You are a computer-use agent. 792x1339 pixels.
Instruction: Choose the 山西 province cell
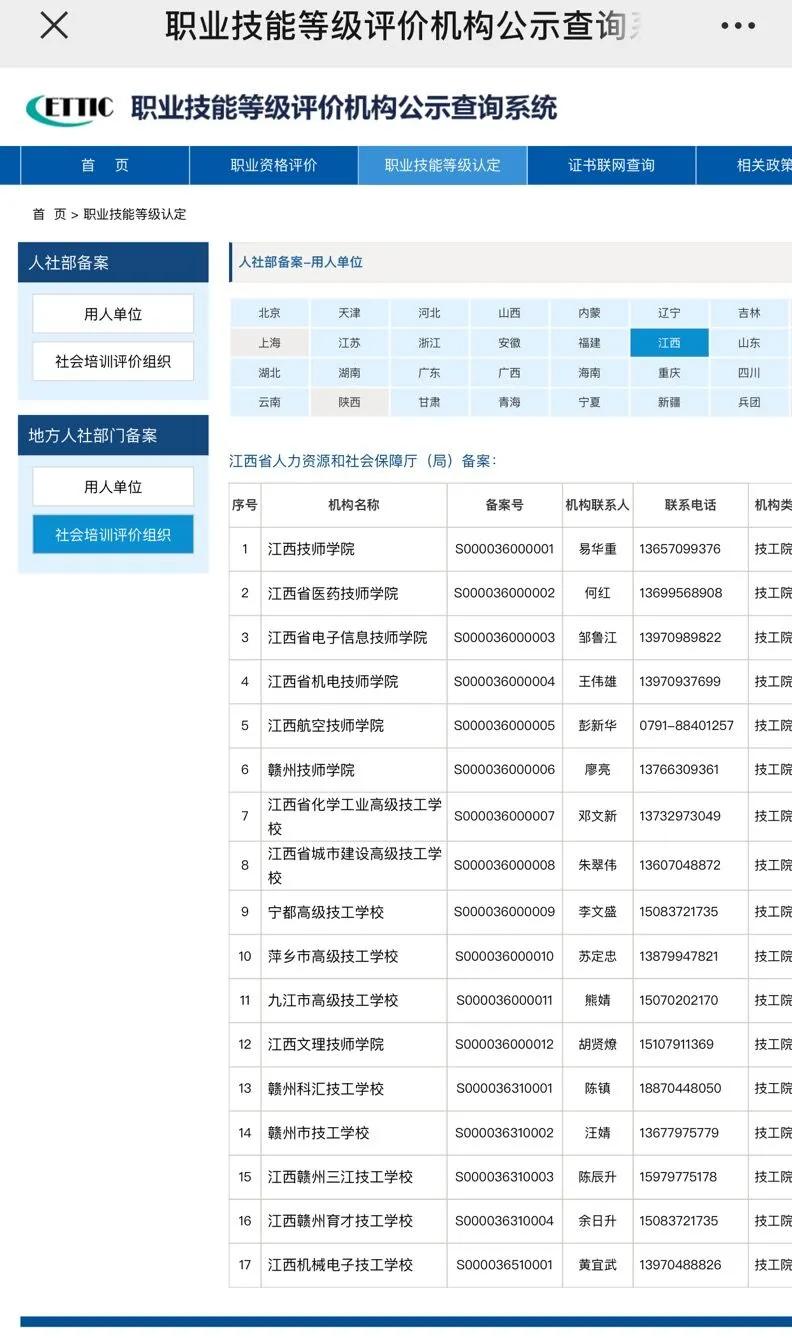coord(510,313)
